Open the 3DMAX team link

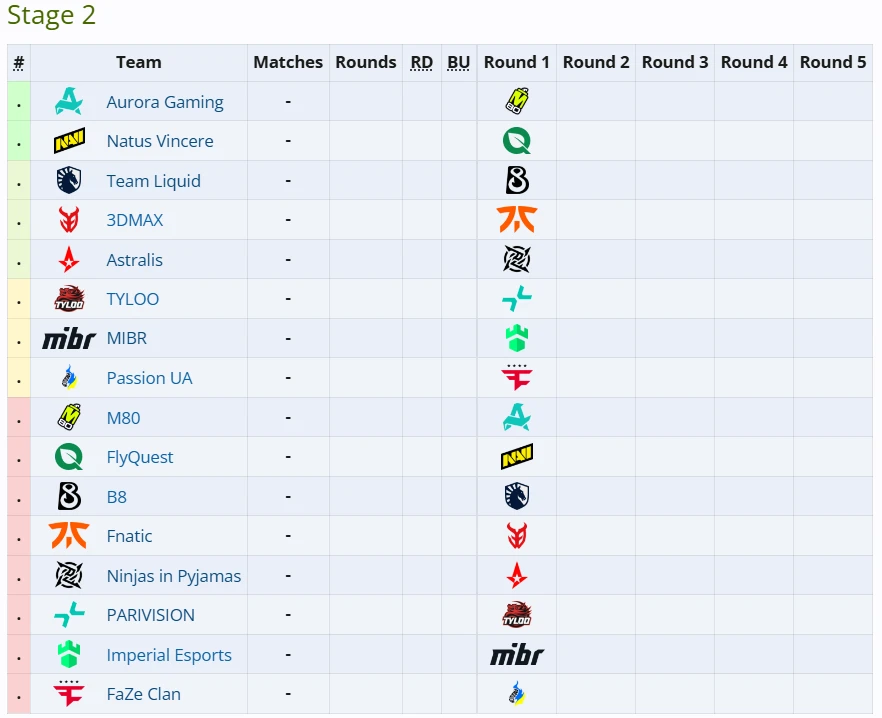click(135, 220)
